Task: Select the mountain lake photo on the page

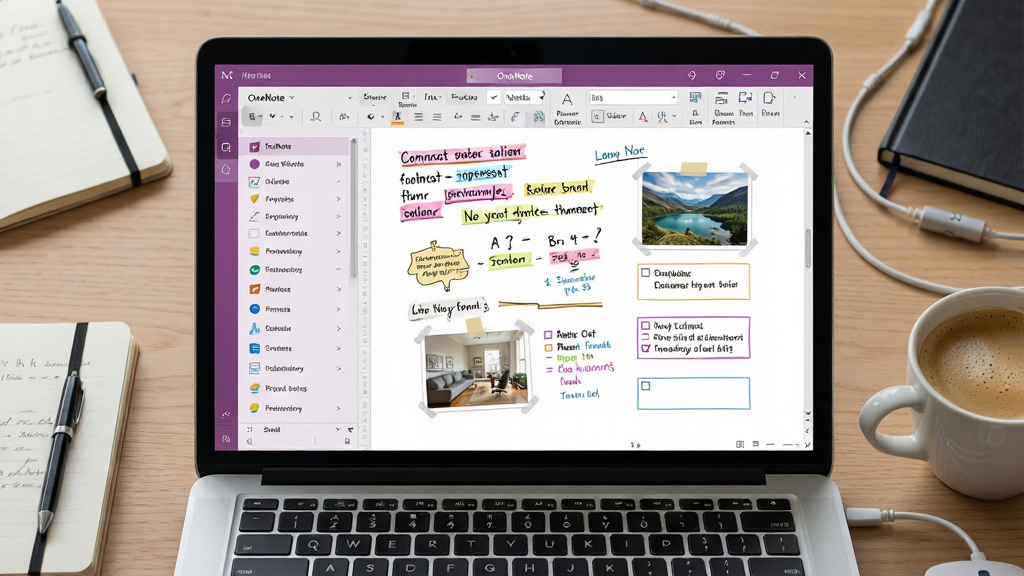Action: (695, 209)
